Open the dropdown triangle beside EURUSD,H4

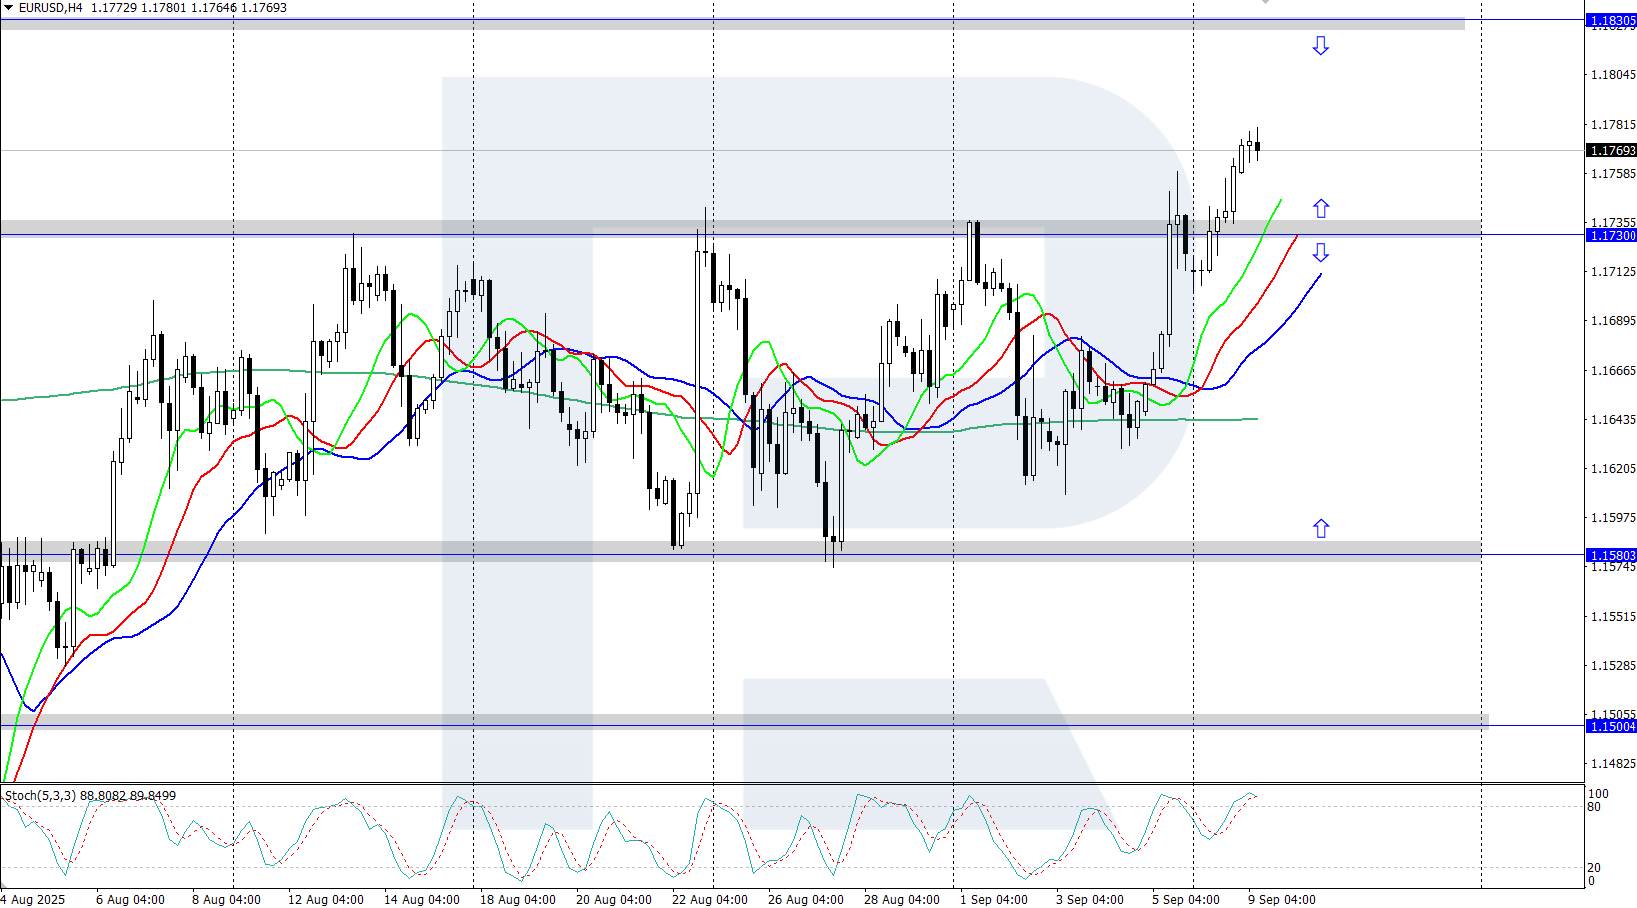8,8
